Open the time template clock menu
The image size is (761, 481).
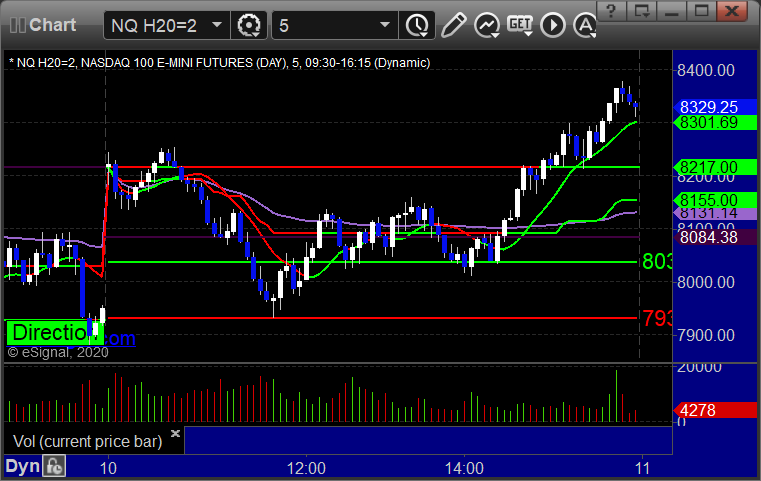[x=417, y=25]
